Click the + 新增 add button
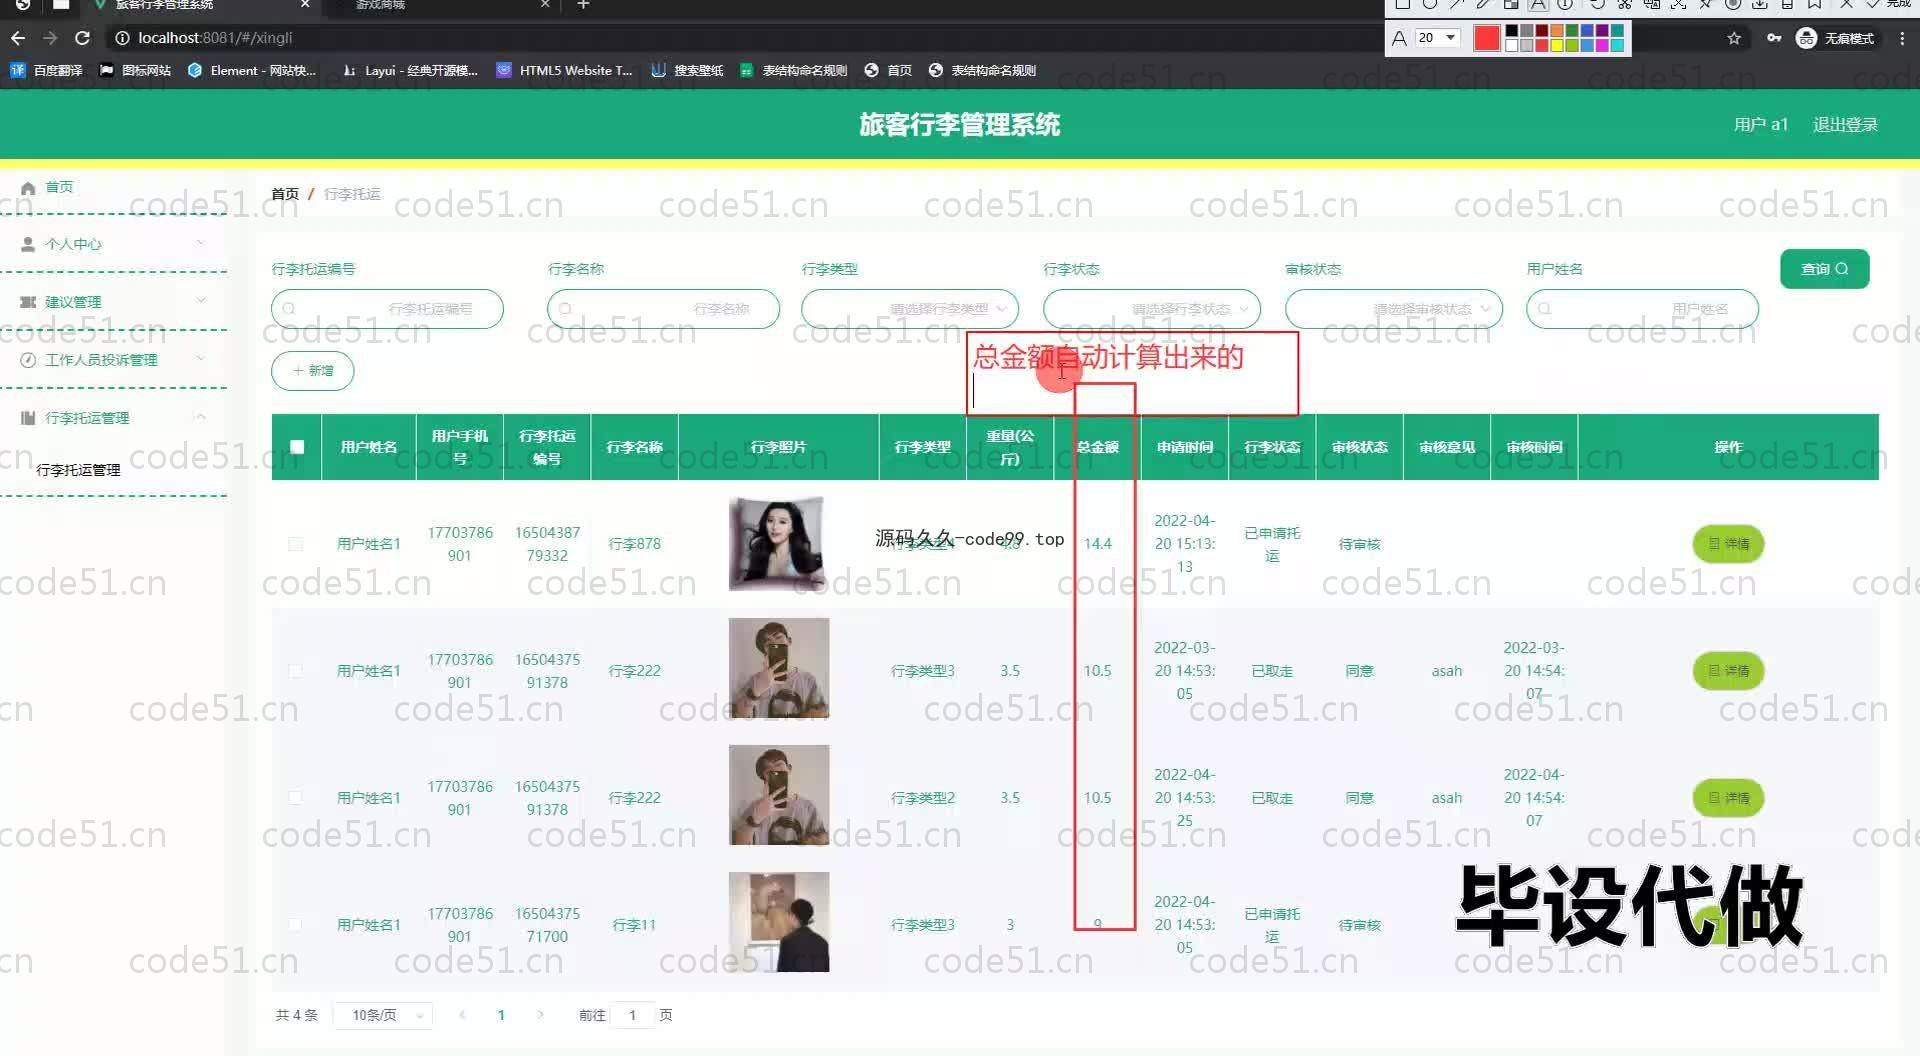The image size is (1920, 1056). click(x=312, y=371)
